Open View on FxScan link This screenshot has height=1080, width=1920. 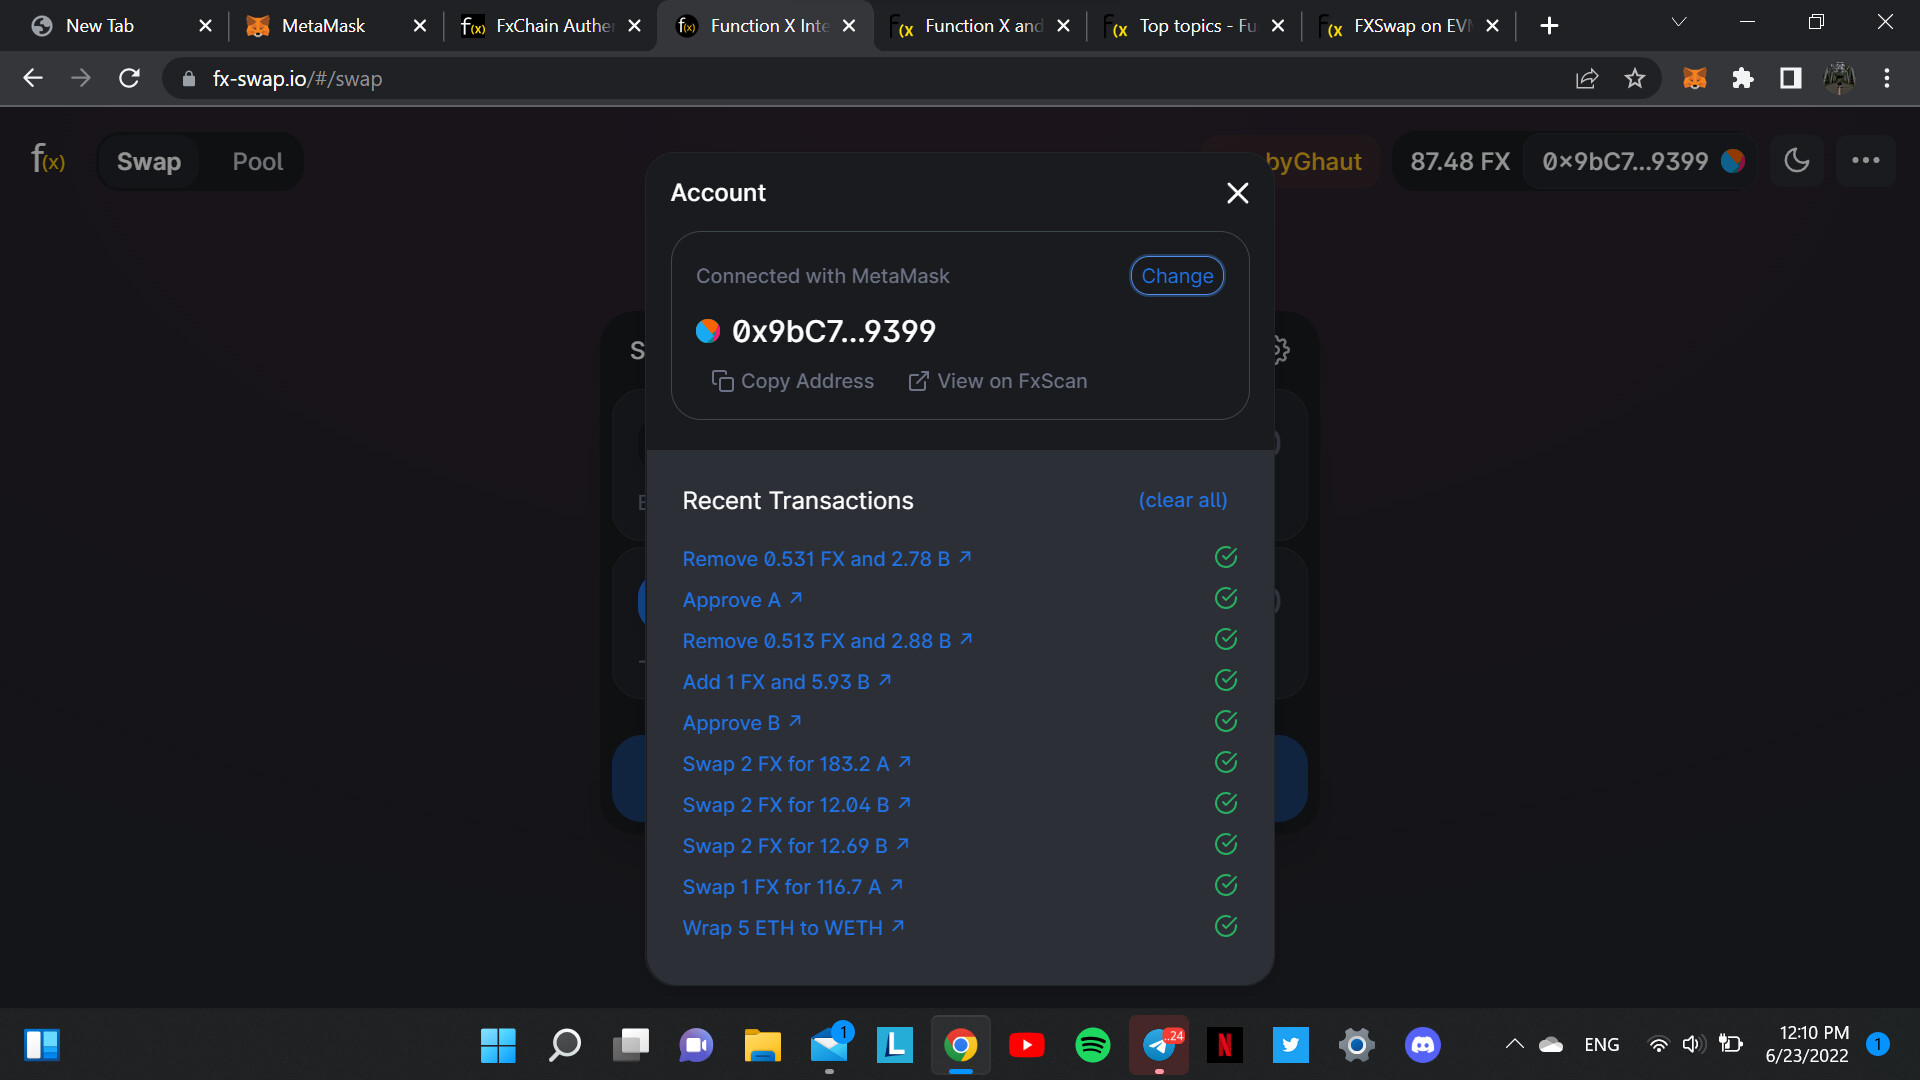(997, 381)
